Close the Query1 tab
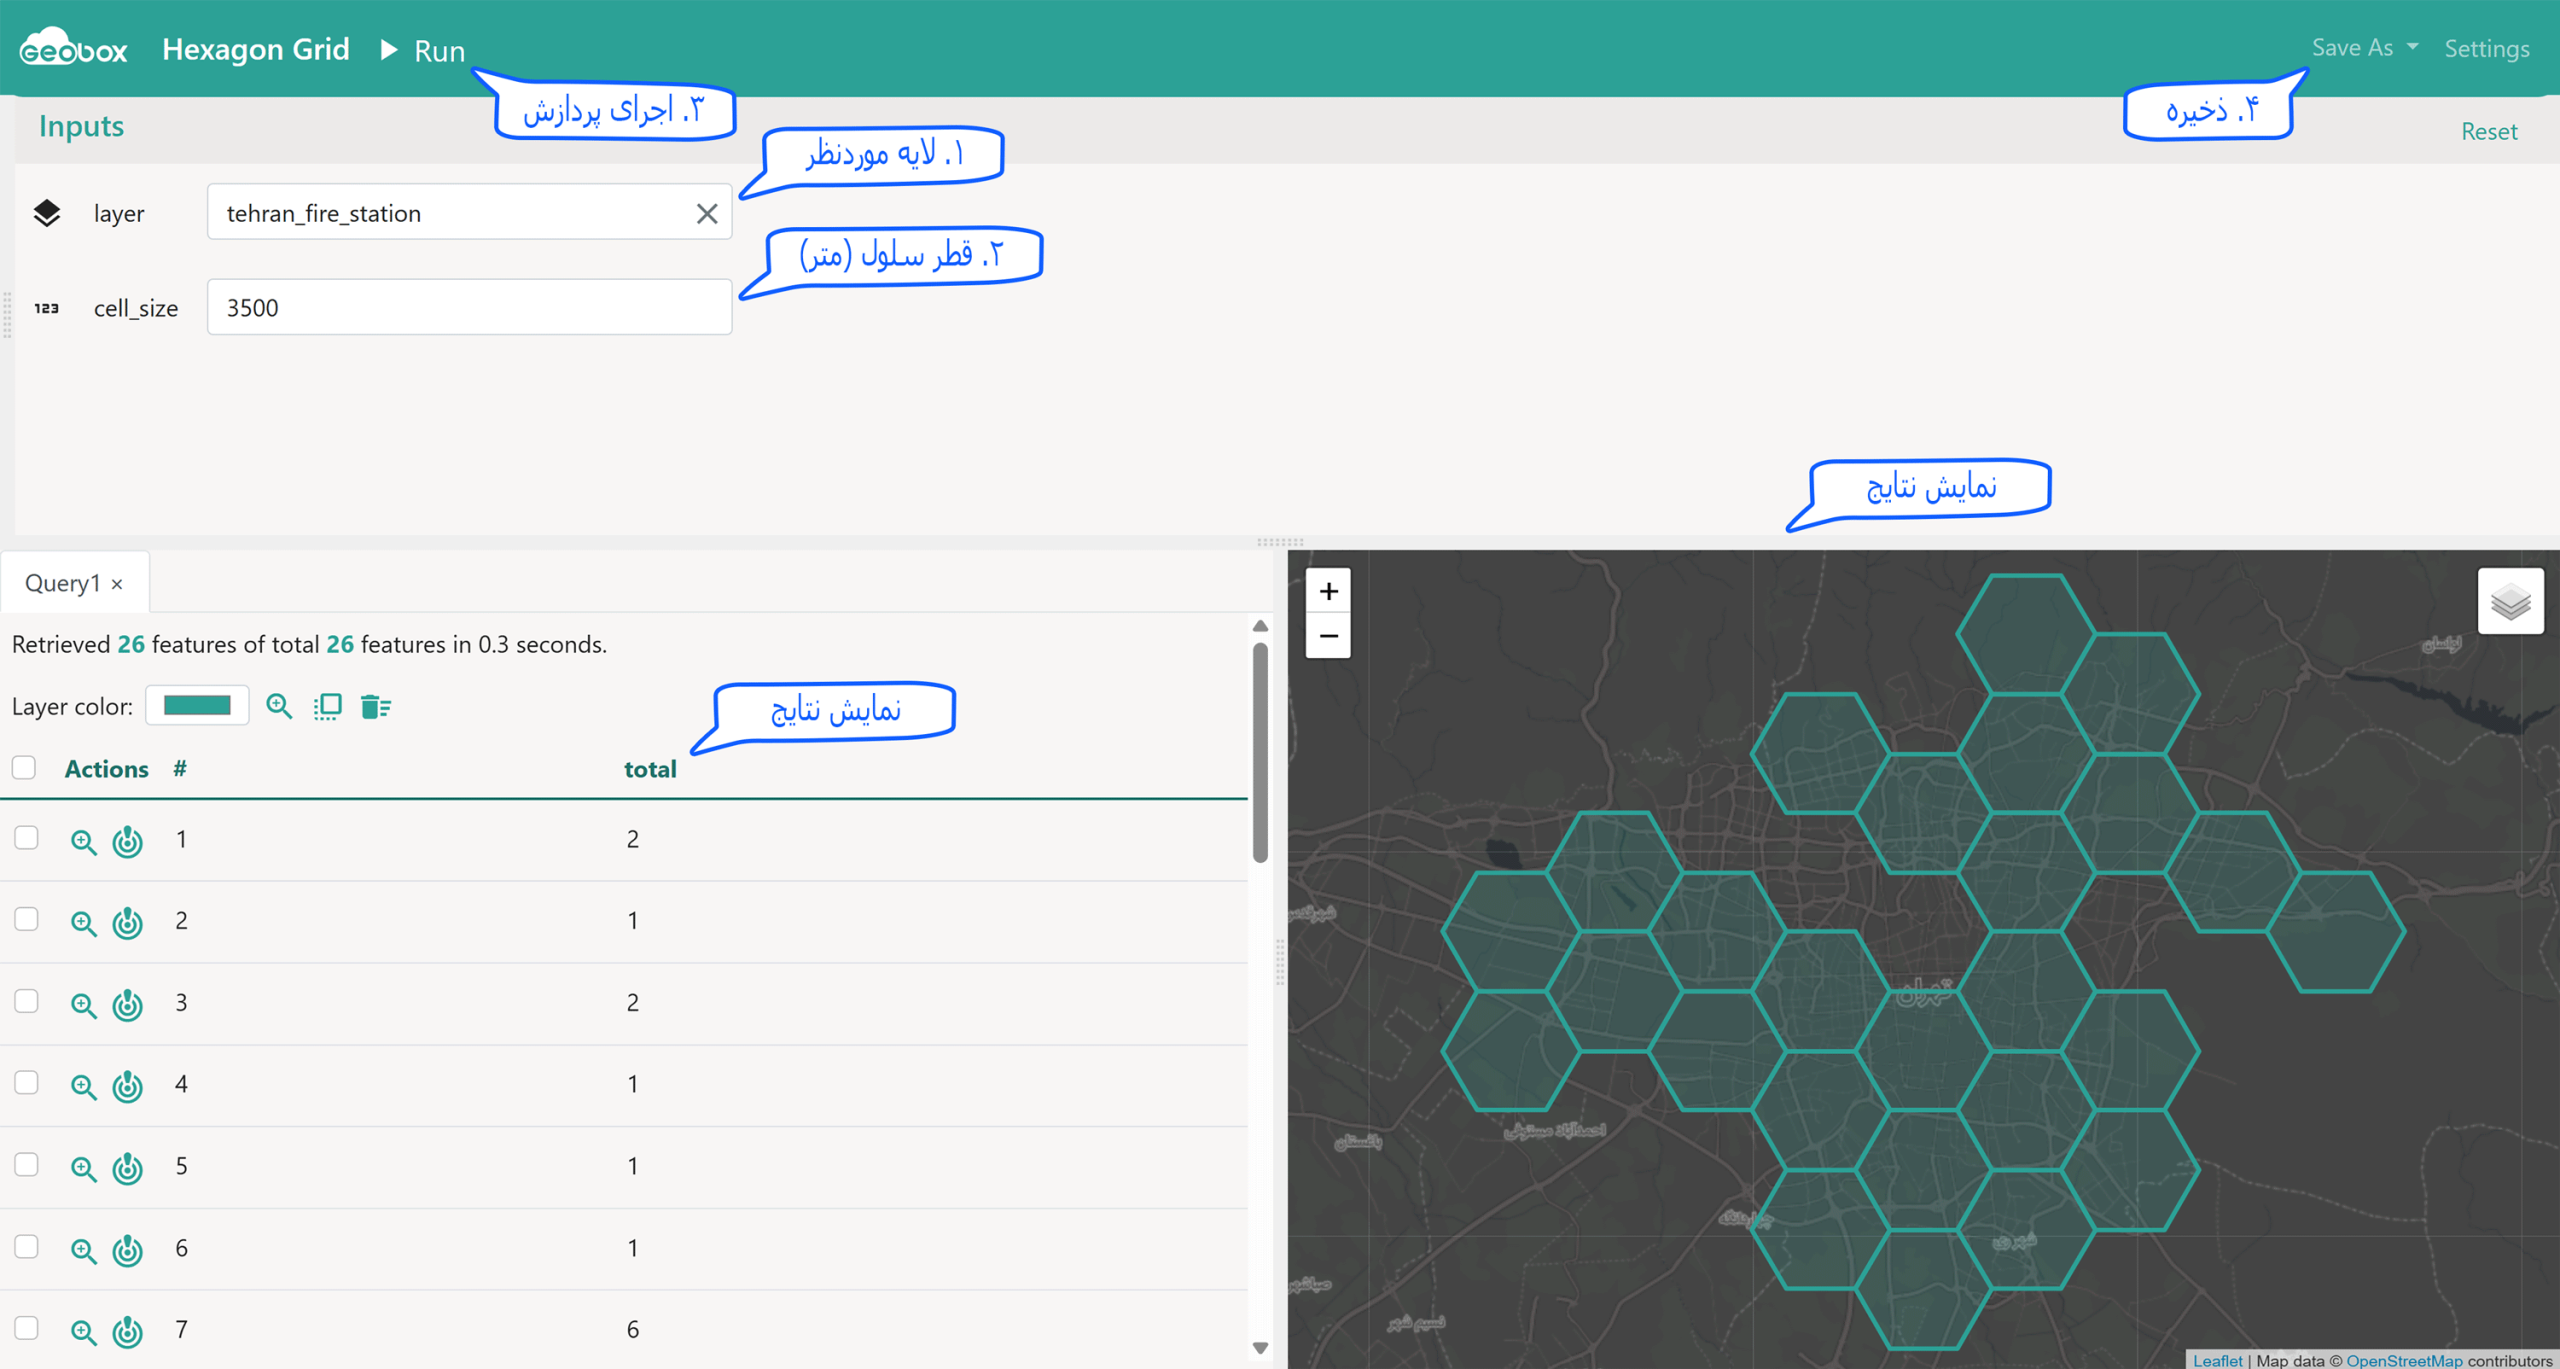This screenshot has width=2560, height=1369. 117,584
